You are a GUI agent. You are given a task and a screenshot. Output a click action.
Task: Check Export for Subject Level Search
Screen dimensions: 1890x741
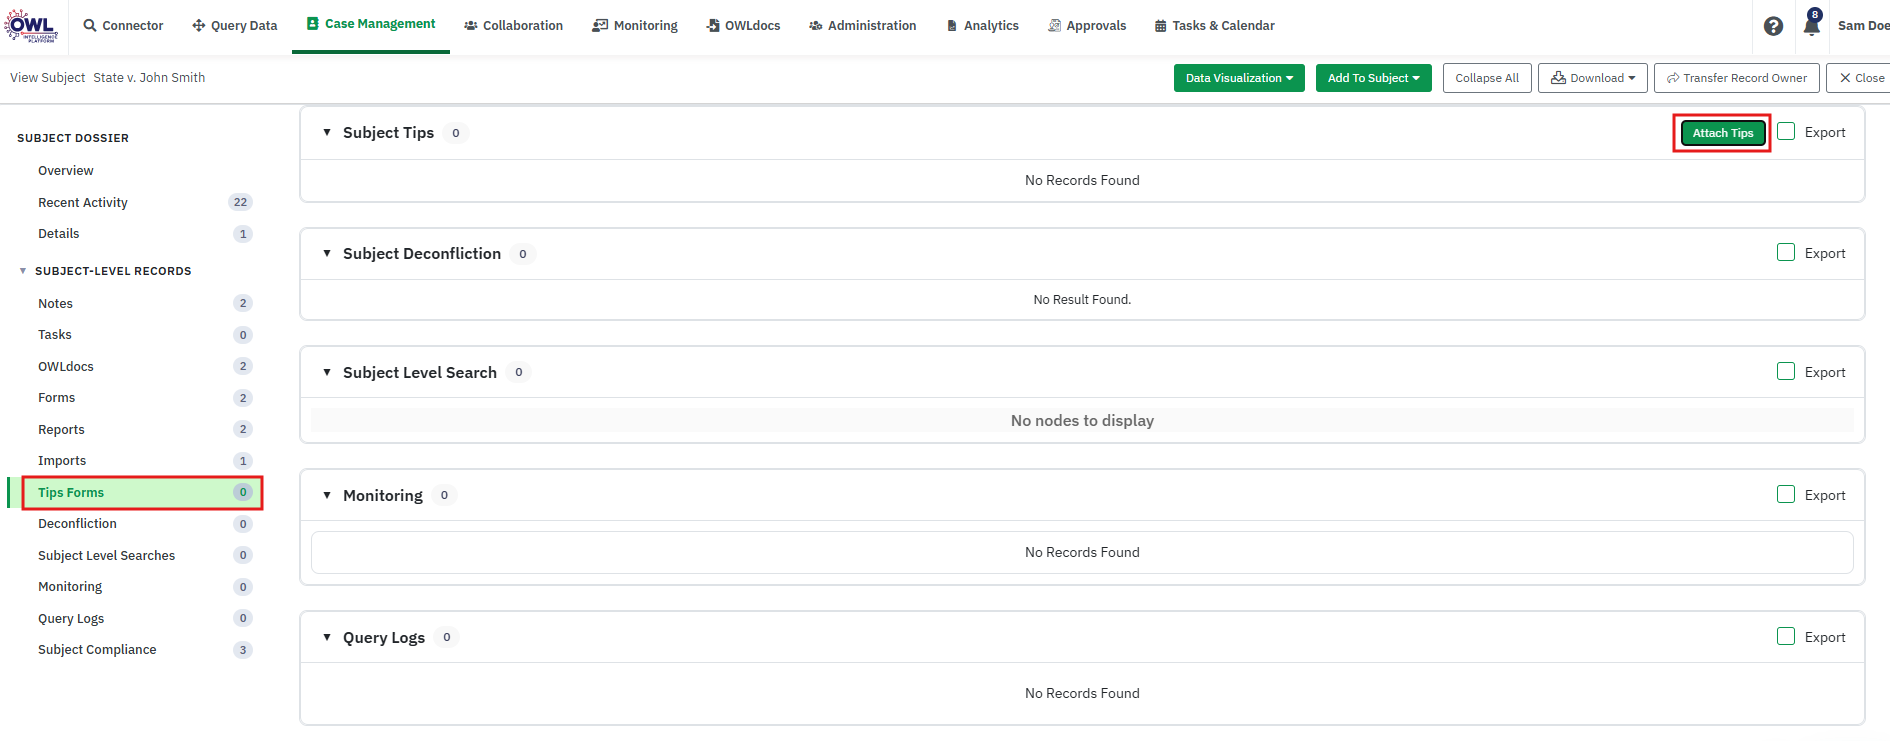tap(1786, 371)
